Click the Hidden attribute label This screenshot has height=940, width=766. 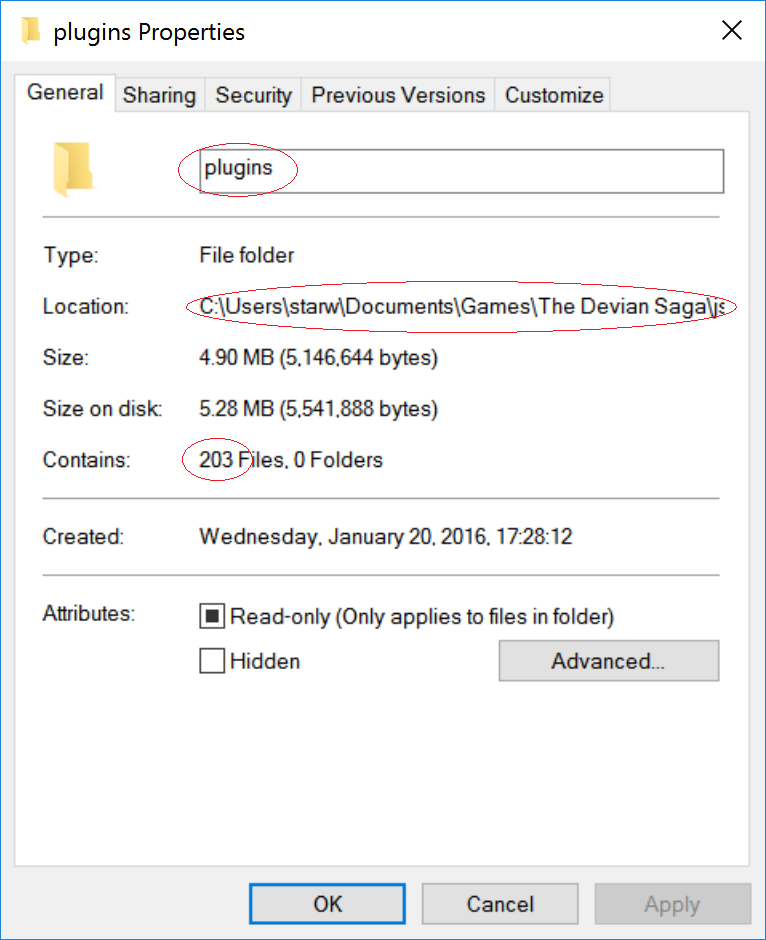265,661
